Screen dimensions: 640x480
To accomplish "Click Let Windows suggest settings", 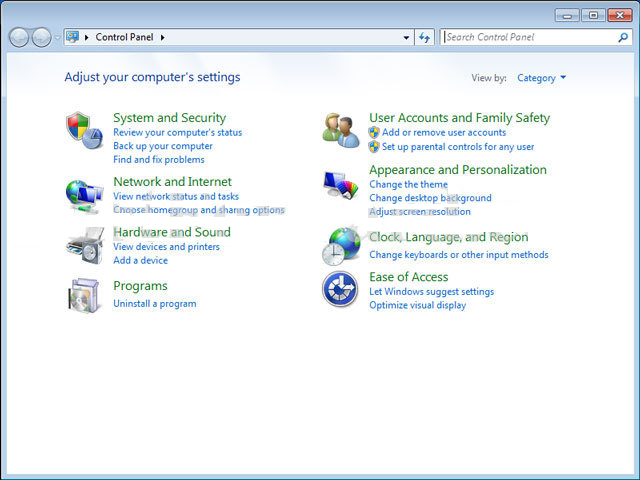I will [431, 291].
